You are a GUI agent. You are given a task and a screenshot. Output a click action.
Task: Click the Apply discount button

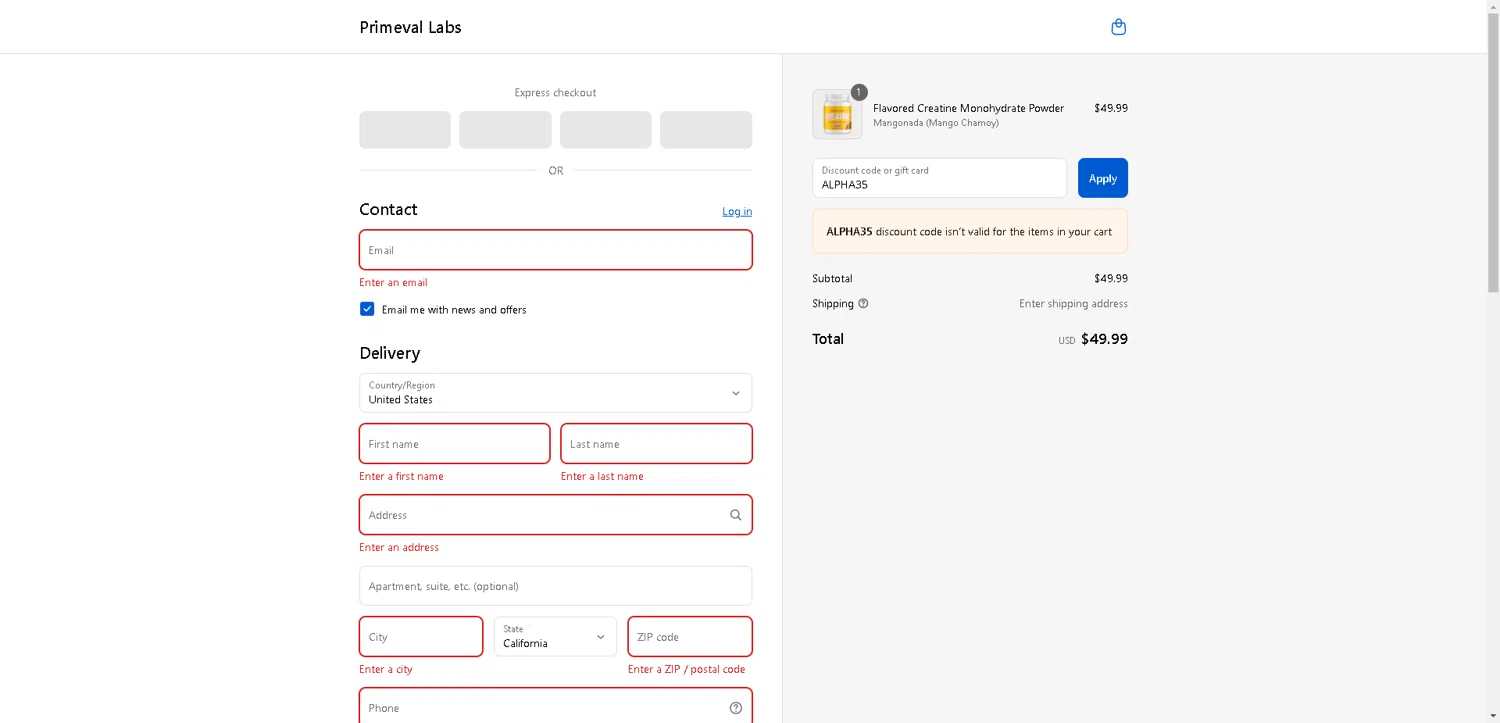(x=1103, y=178)
